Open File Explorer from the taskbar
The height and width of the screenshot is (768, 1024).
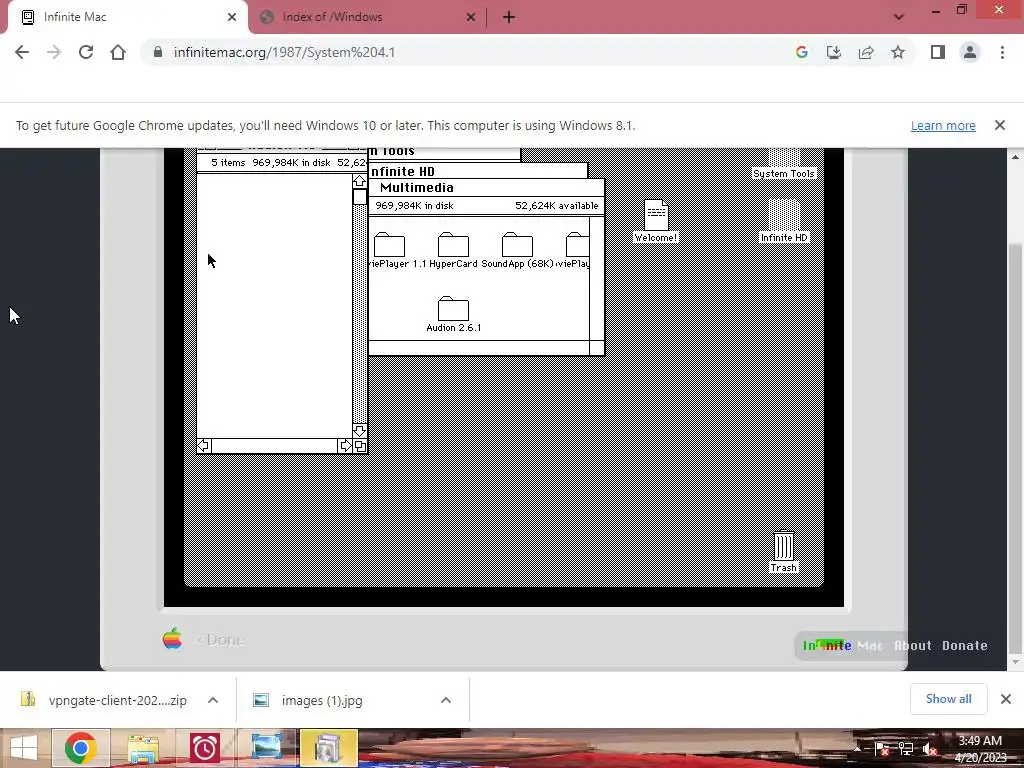click(143, 748)
